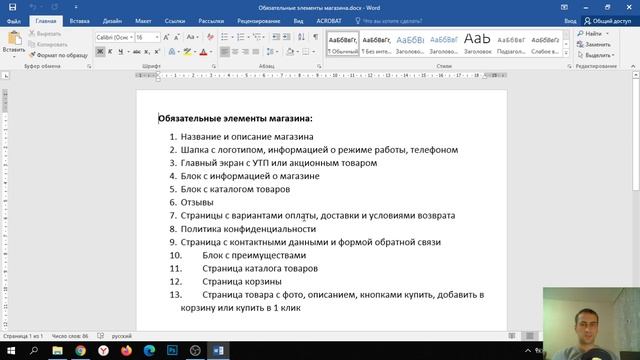Screen dimensions: 640x360
Task: Clear all formatting with the eraser icon
Action: (210, 37)
